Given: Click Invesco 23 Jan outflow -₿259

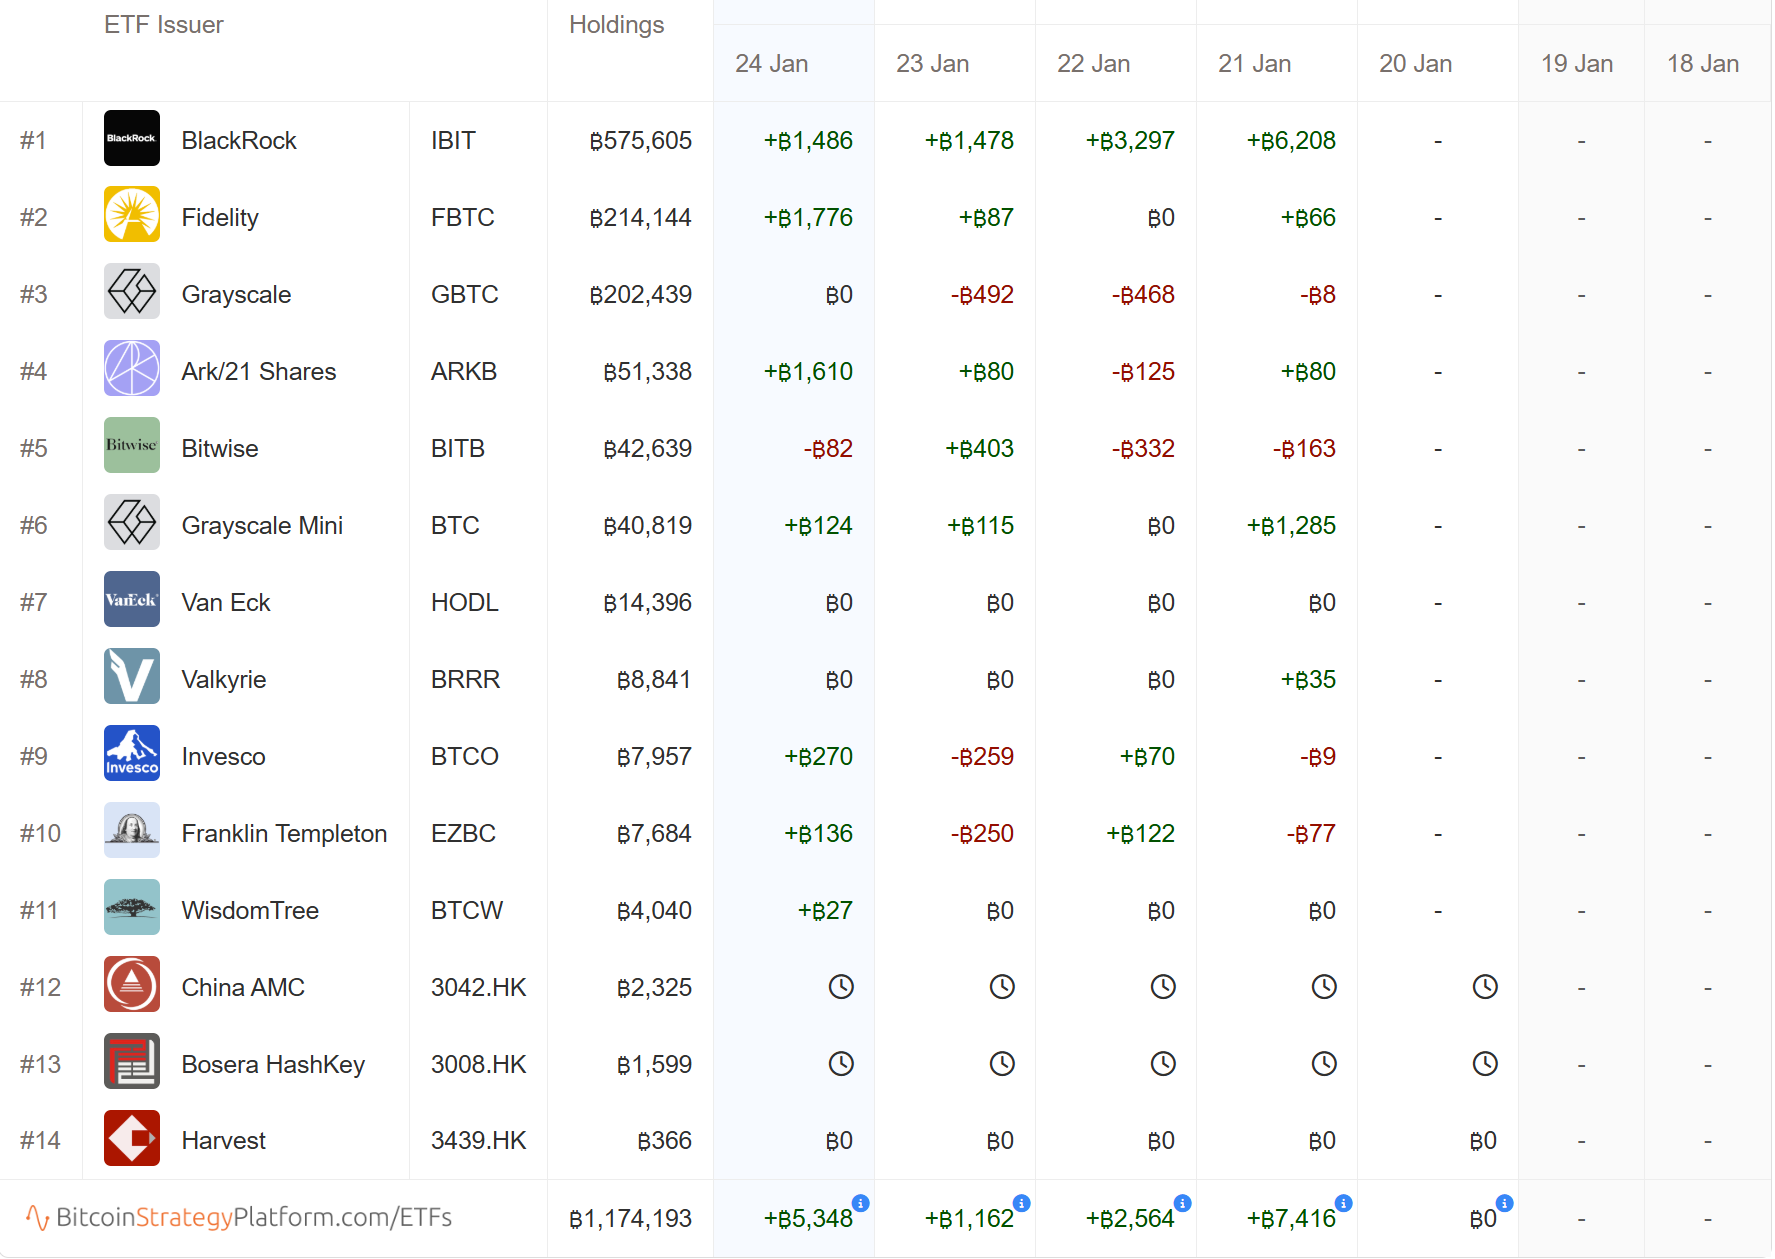Looking at the screenshot, I should [982, 757].
